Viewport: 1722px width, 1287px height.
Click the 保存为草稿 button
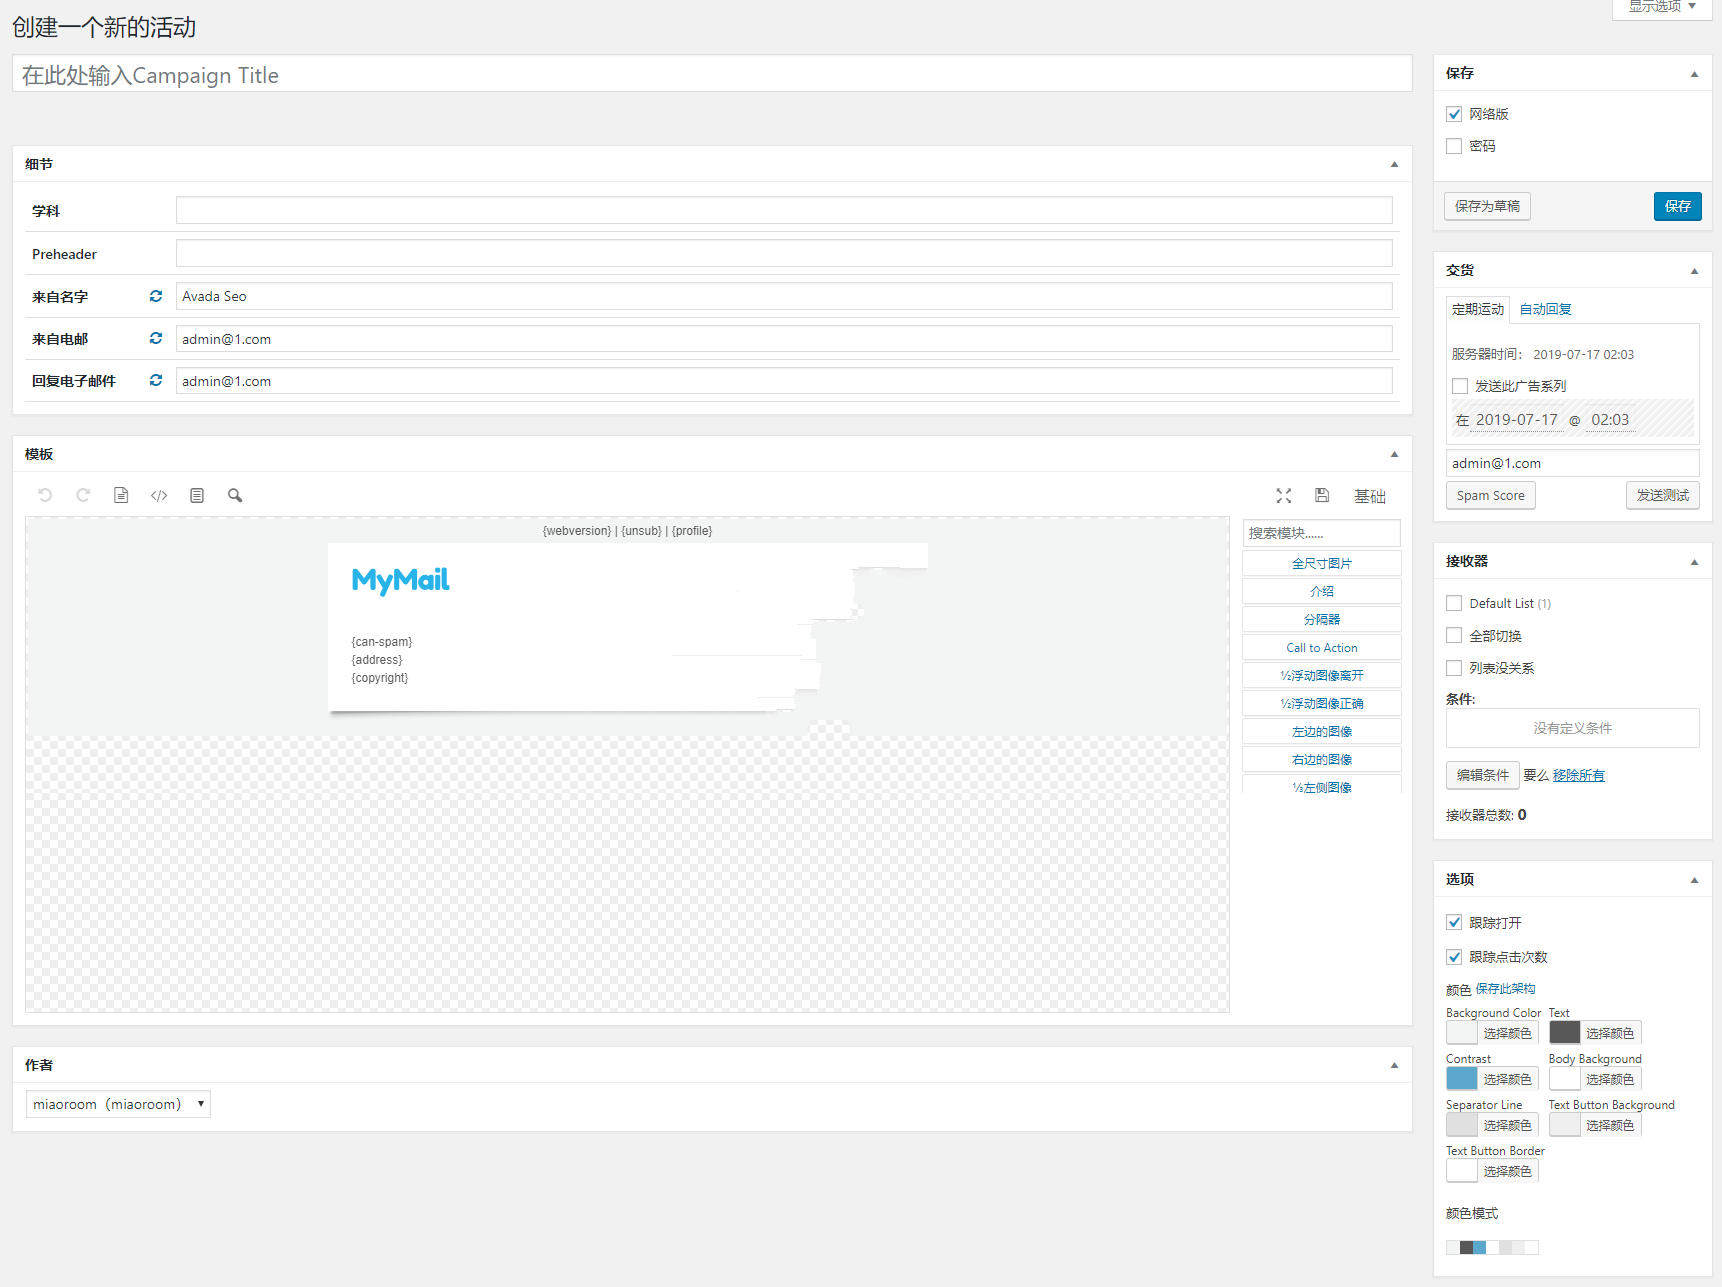1487,206
